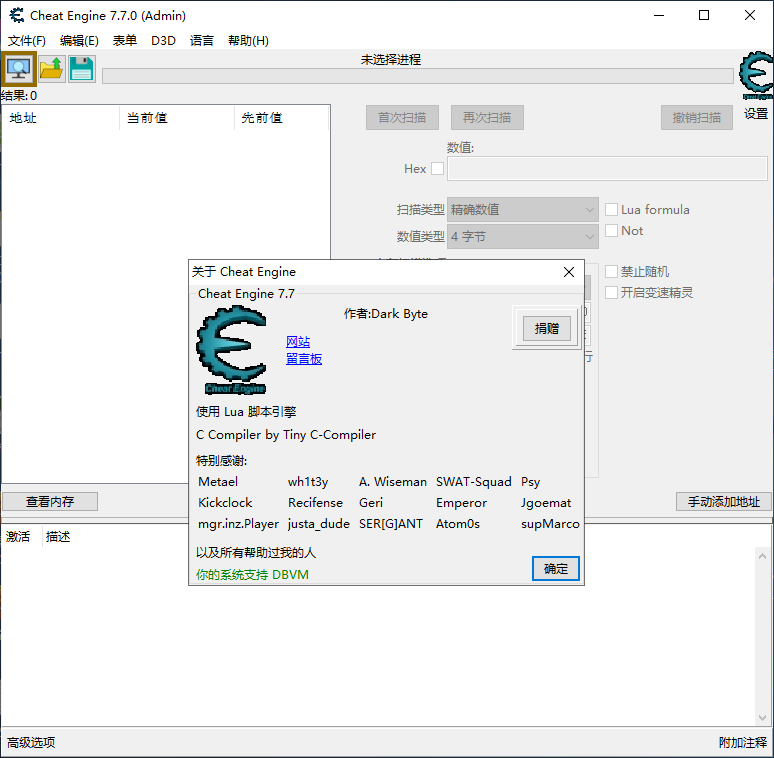Screen dimensions: 774x758
Task: Click the 高级选项 status bar entry
Action: pos(31,742)
